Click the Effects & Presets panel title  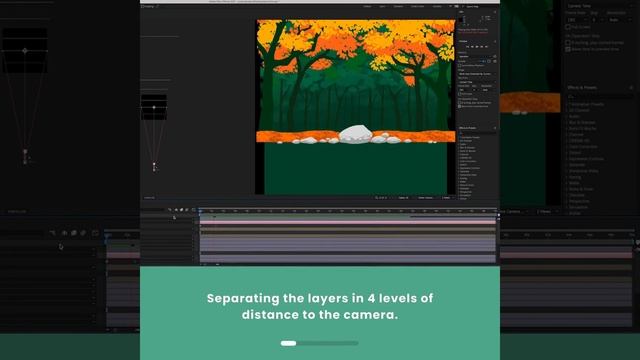coord(467,128)
